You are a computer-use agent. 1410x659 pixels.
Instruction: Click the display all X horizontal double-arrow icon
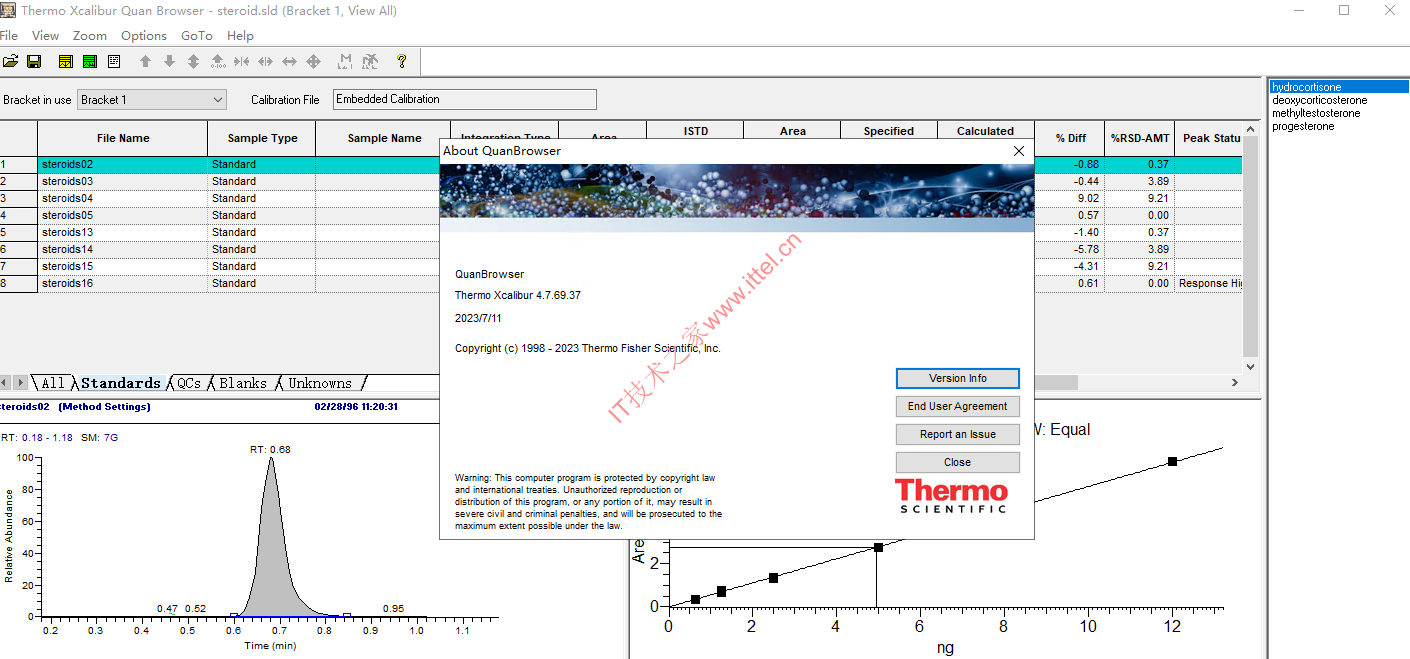(289, 62)
